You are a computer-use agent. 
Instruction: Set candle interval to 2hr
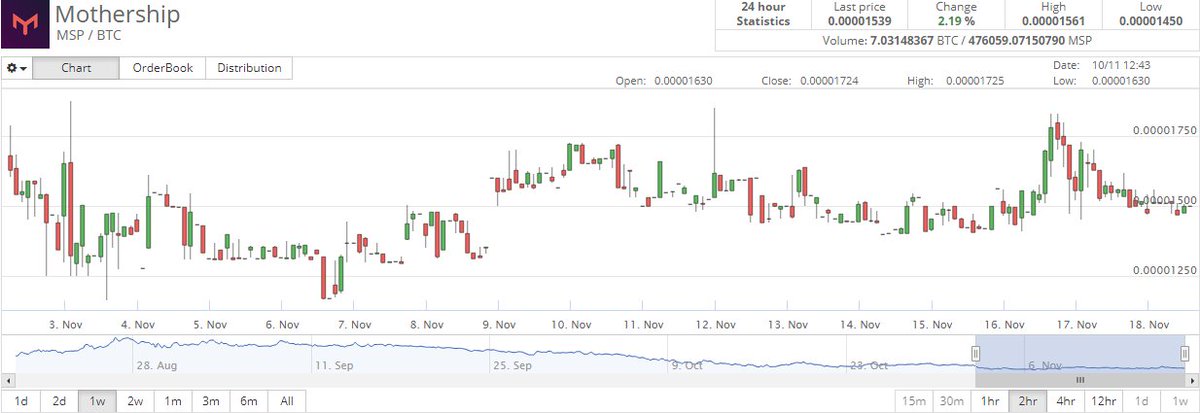(1028, 401)
